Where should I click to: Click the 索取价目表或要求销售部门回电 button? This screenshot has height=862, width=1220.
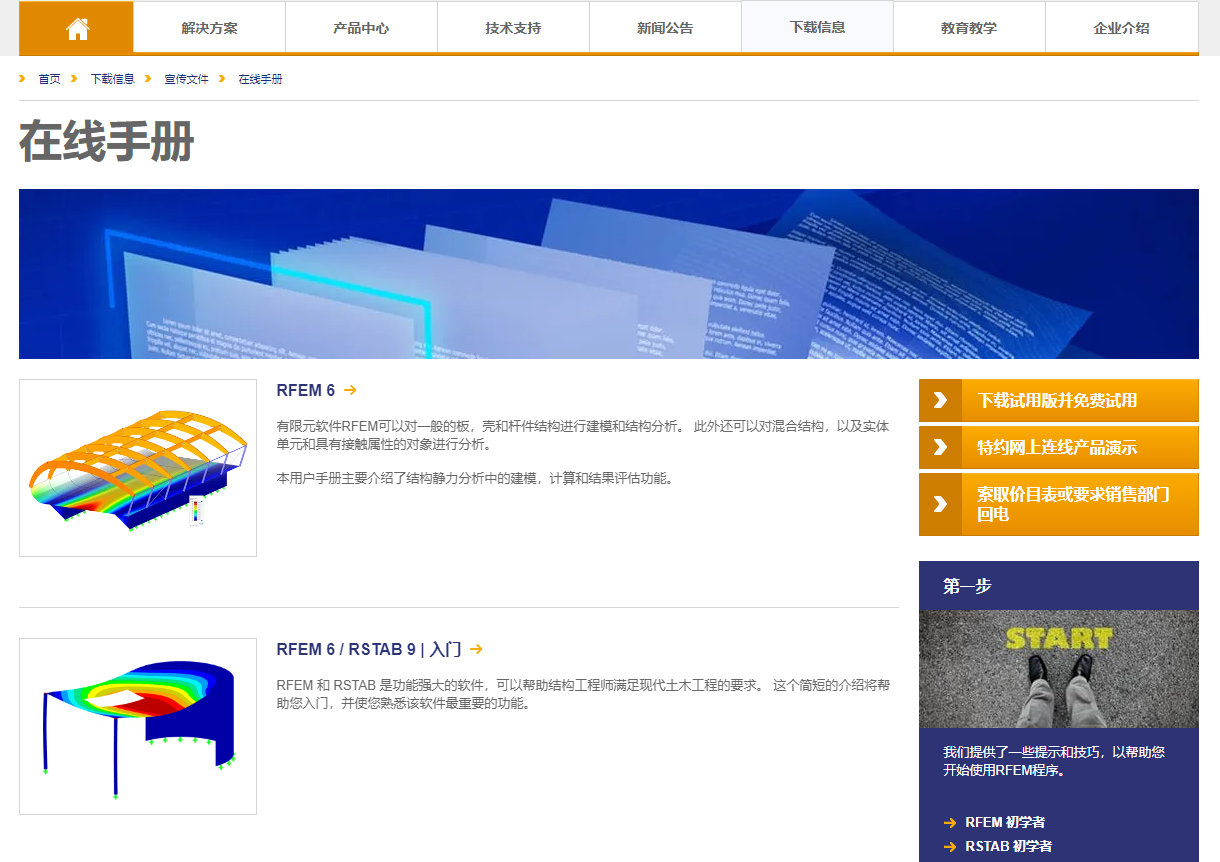(x=1058, y=504)
